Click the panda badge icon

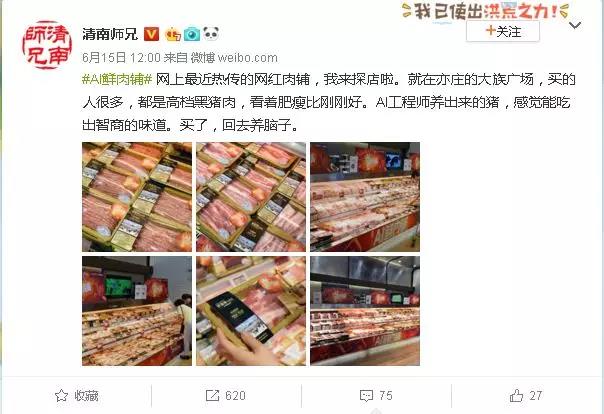pyautogui.click(x=211, y=34)
